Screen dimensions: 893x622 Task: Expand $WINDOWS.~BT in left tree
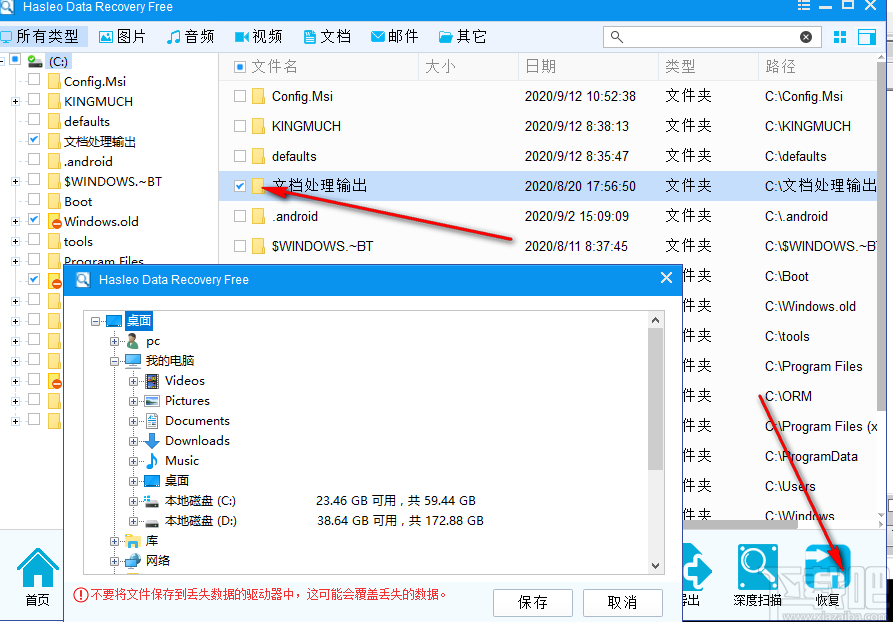point(15,182)
